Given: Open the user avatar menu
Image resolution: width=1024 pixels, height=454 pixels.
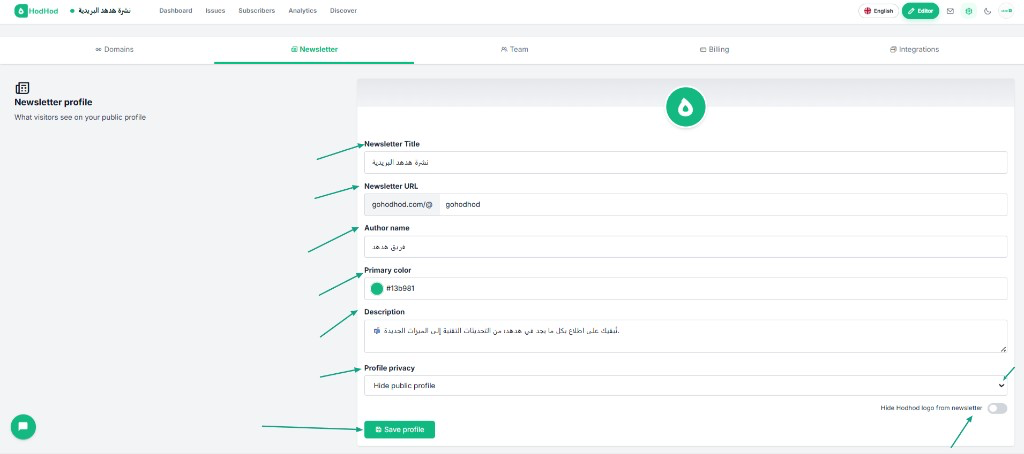Looking at the screenshot, I should click(1006, 11).
